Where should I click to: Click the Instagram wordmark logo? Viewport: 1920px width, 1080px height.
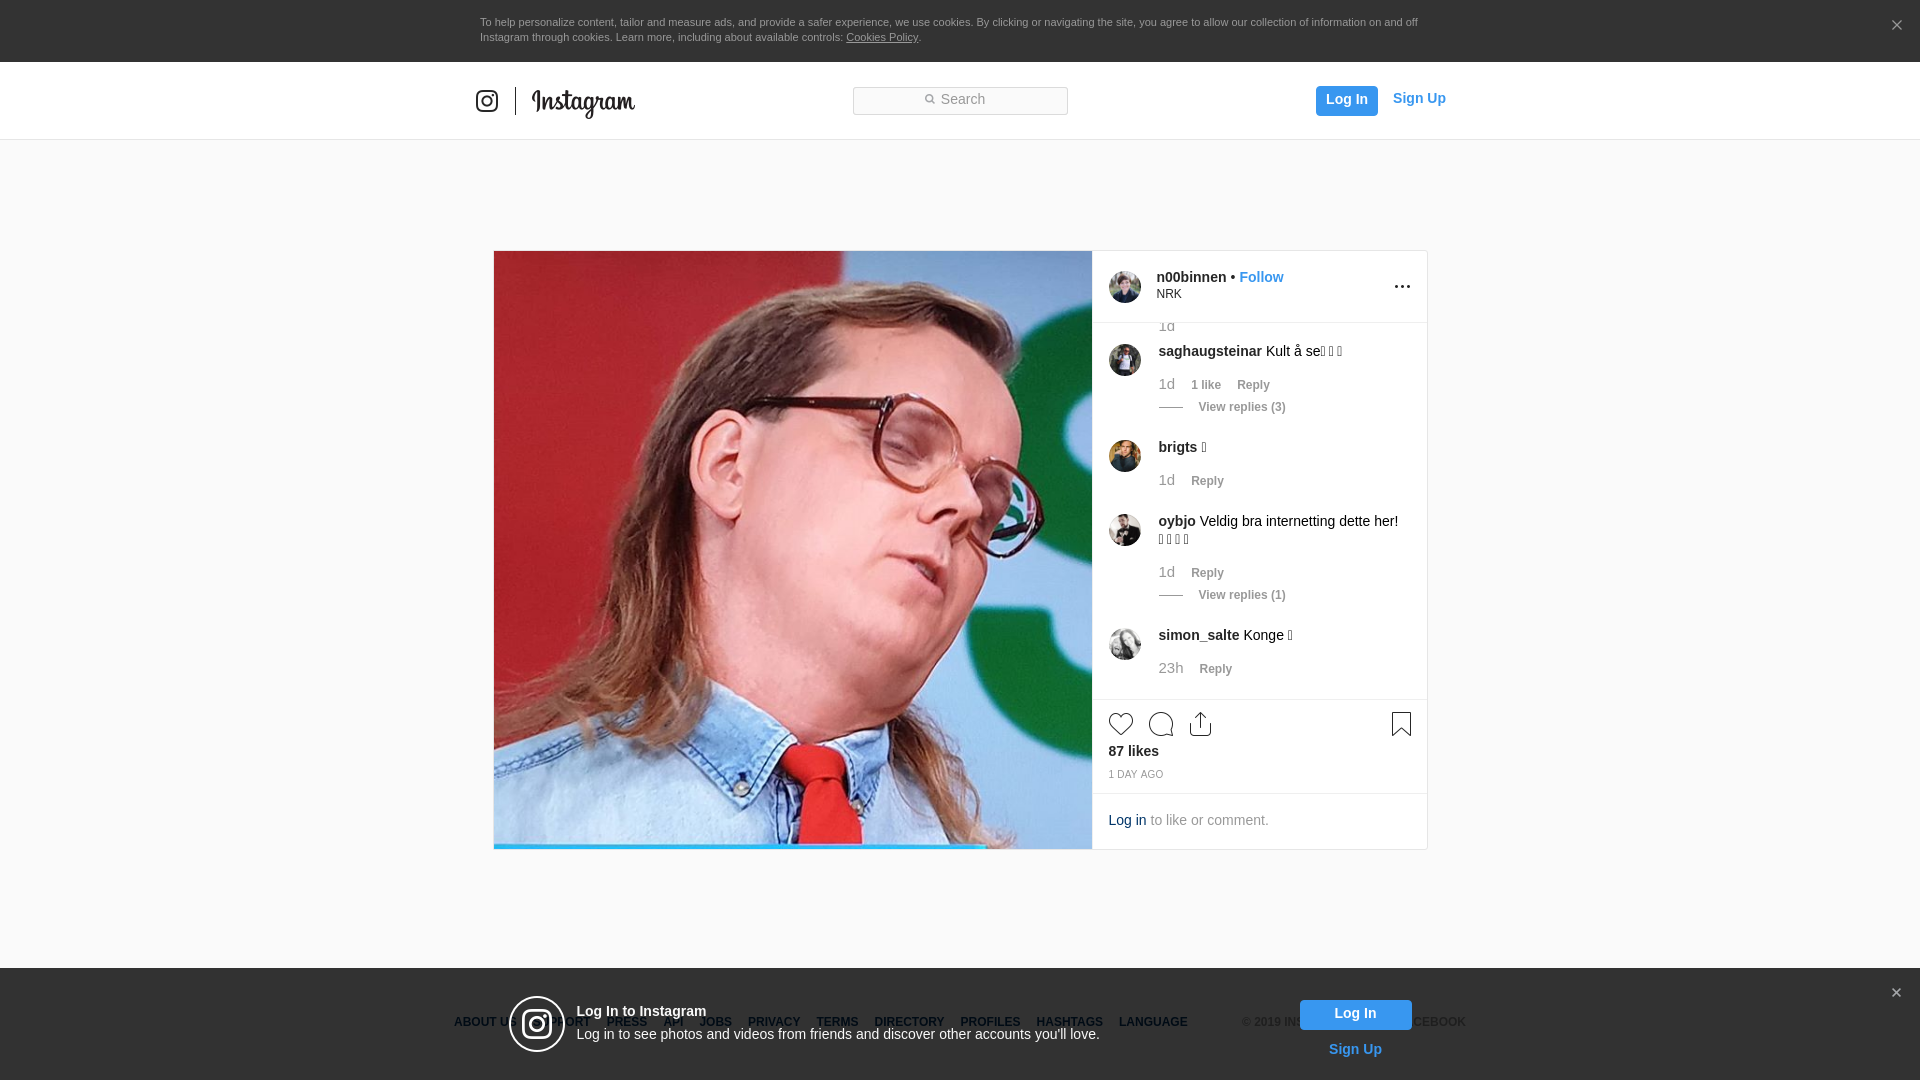pos(583,102)
